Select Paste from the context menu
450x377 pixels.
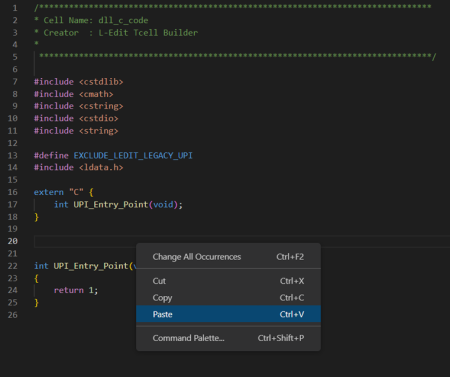tap(228, 314)
